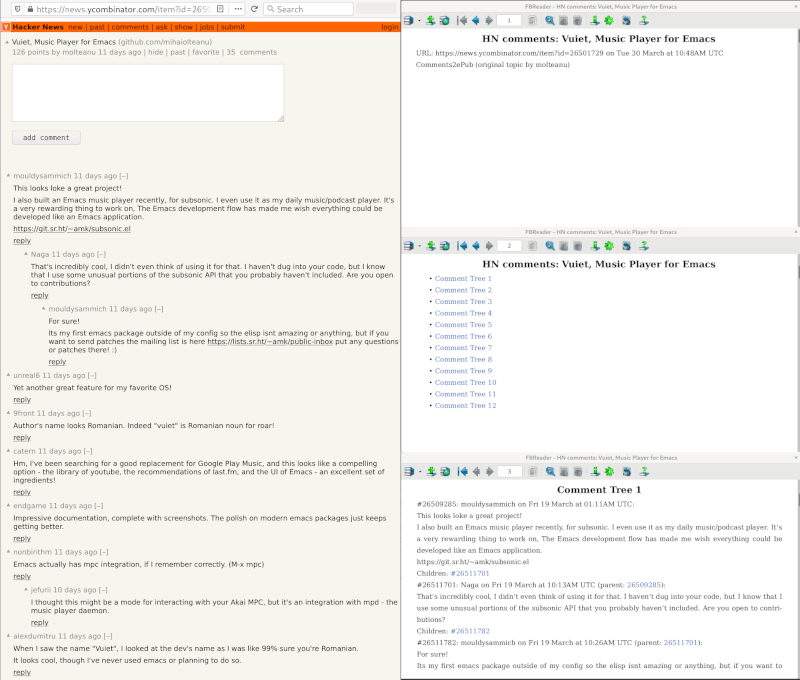Screen dimensions: 800x680
Task: Upvote Naga's comment
Action: pos(26,254)
